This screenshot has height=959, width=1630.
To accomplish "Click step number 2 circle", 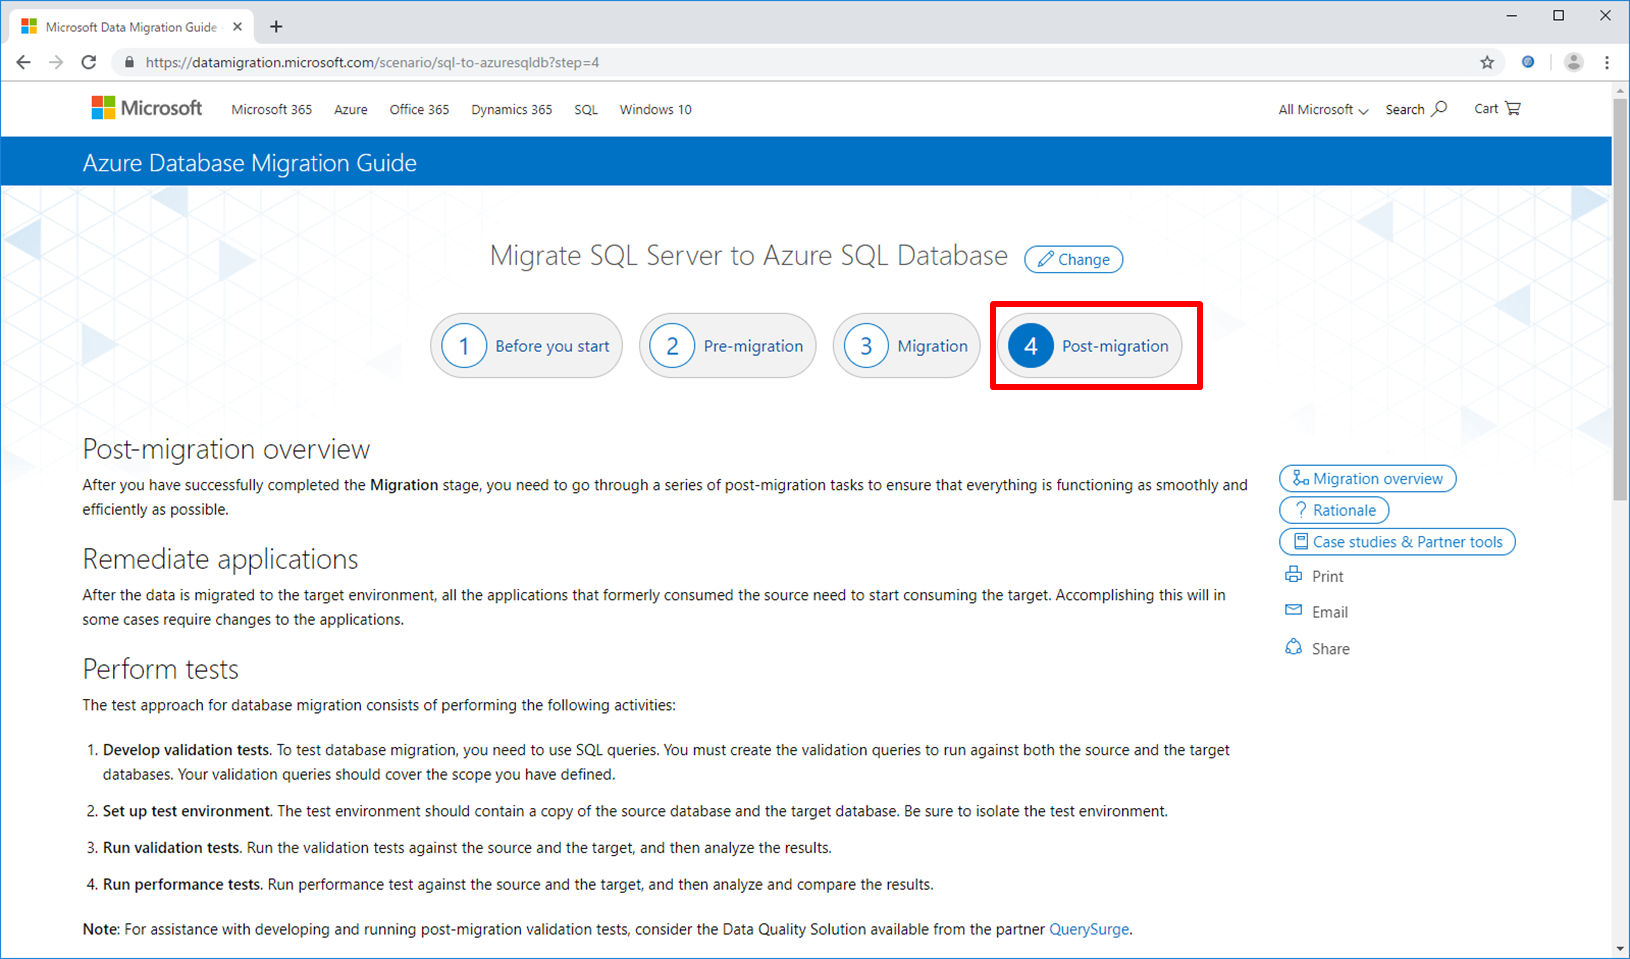I will (672, 346).
